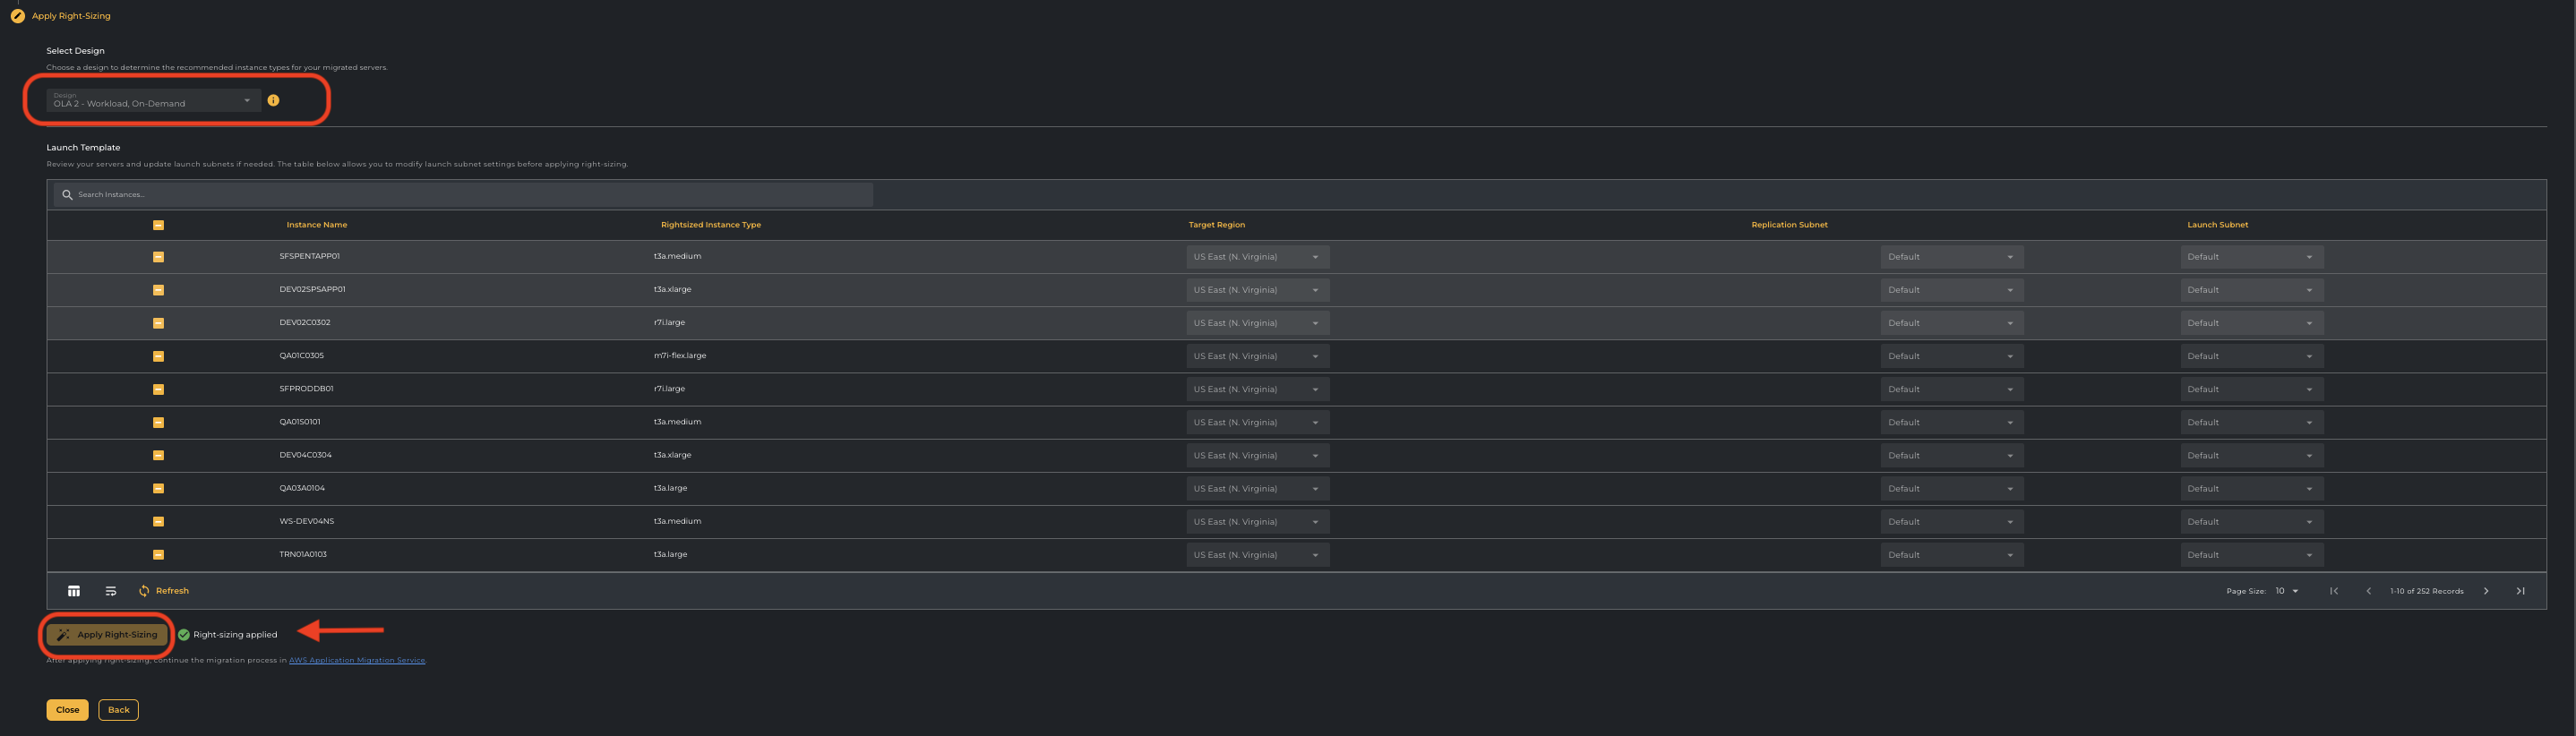The height and width of the screenshot is (736, 2576).
Task: Click the column chooser icon below the table
Action: point(74,591)
